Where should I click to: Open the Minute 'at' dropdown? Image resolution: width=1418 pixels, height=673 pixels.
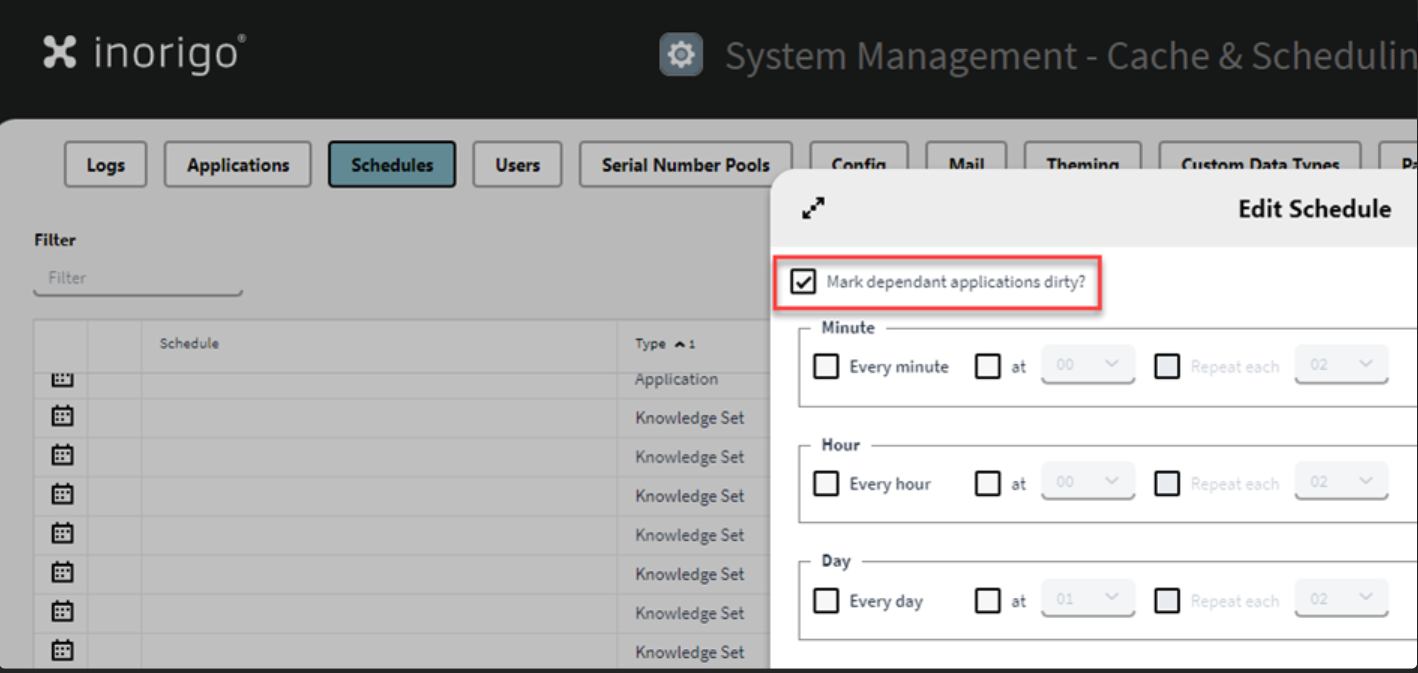pos(1087,365)
